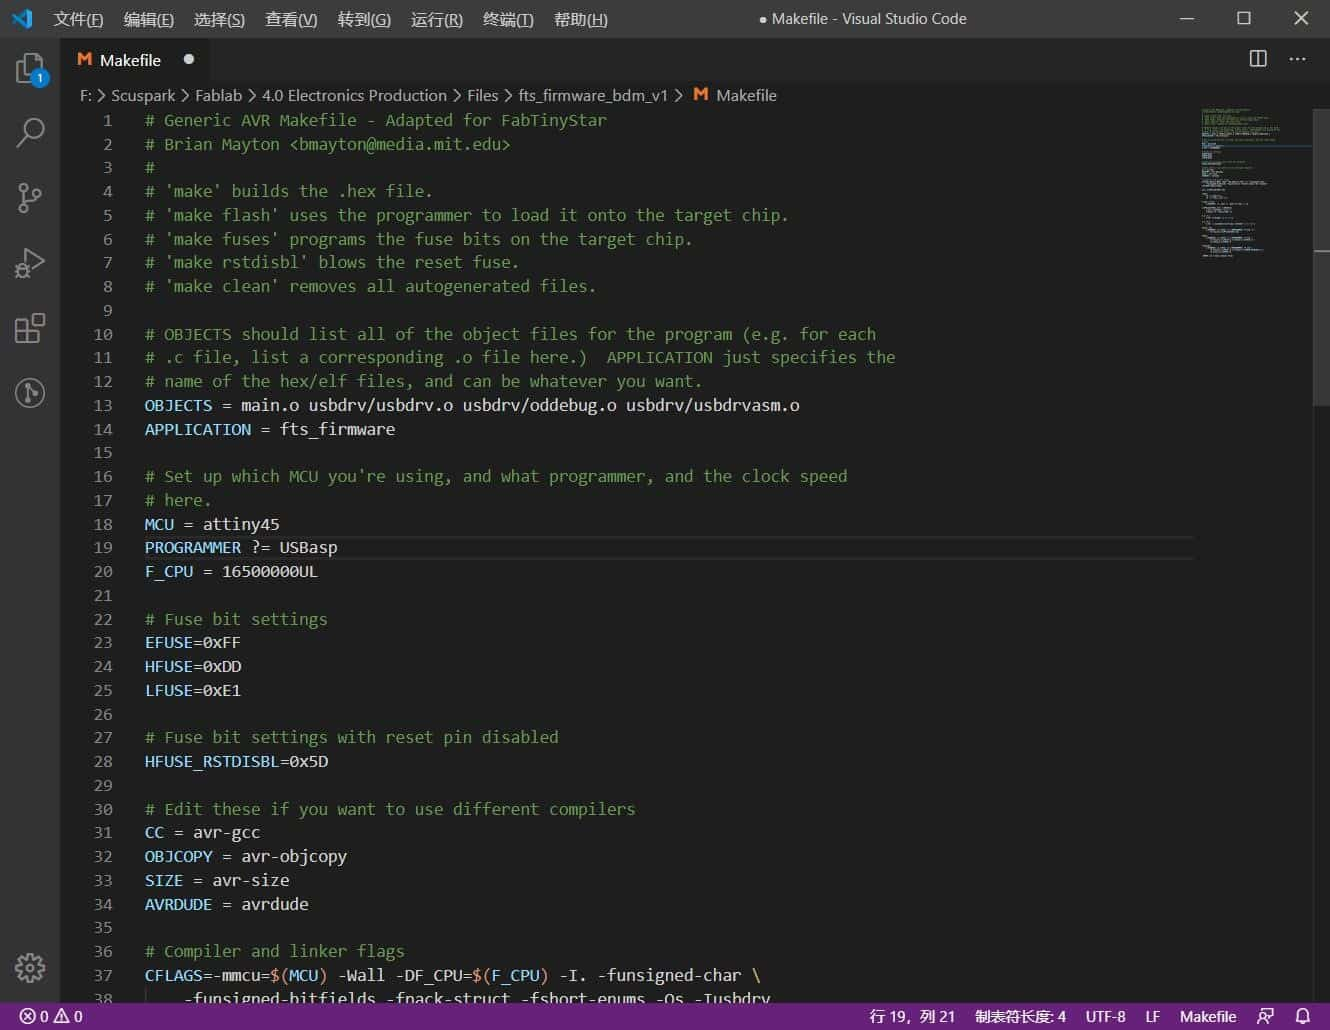Image resolution: width=1330 pixels, height=1030 pixels.
Task: Change the UTF-8 file encoding
Action: 1105,1016
